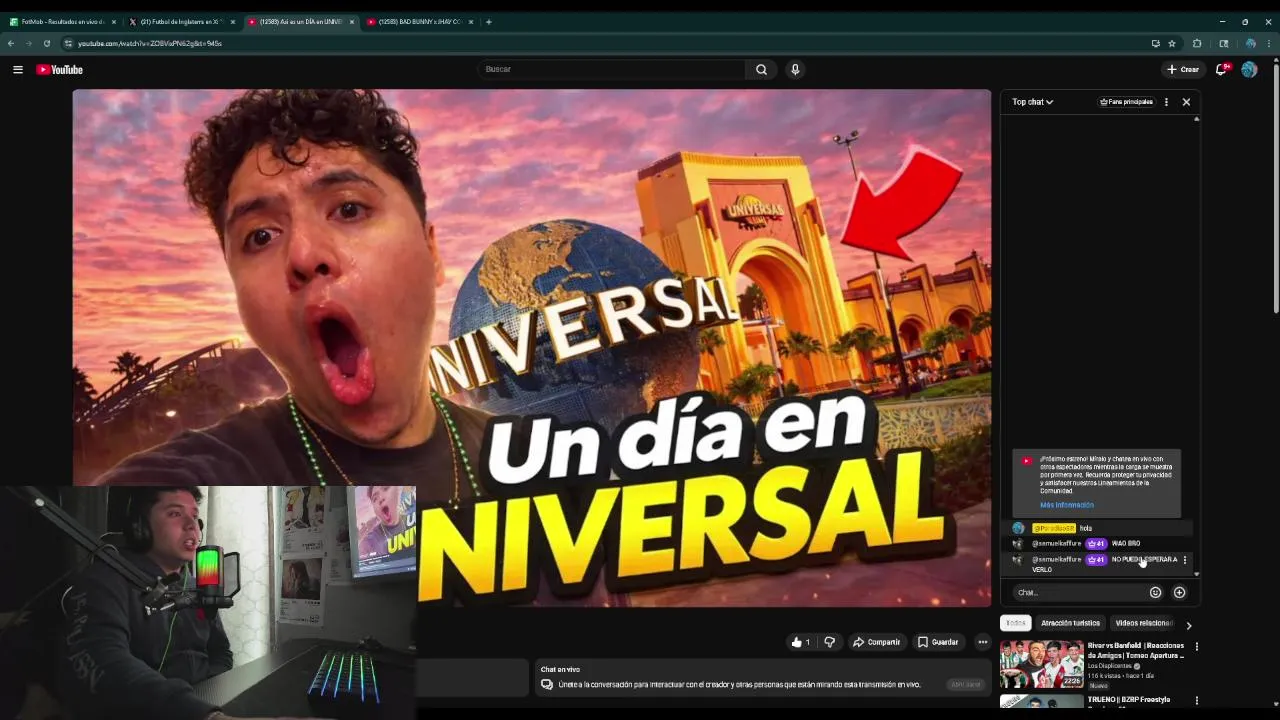The image size is (1280, 720).
Task: Open browser profile avatar
Action: pos(1250,43)
